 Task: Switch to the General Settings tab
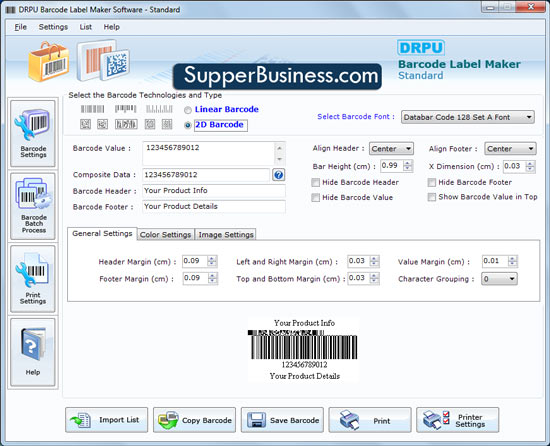102,234
